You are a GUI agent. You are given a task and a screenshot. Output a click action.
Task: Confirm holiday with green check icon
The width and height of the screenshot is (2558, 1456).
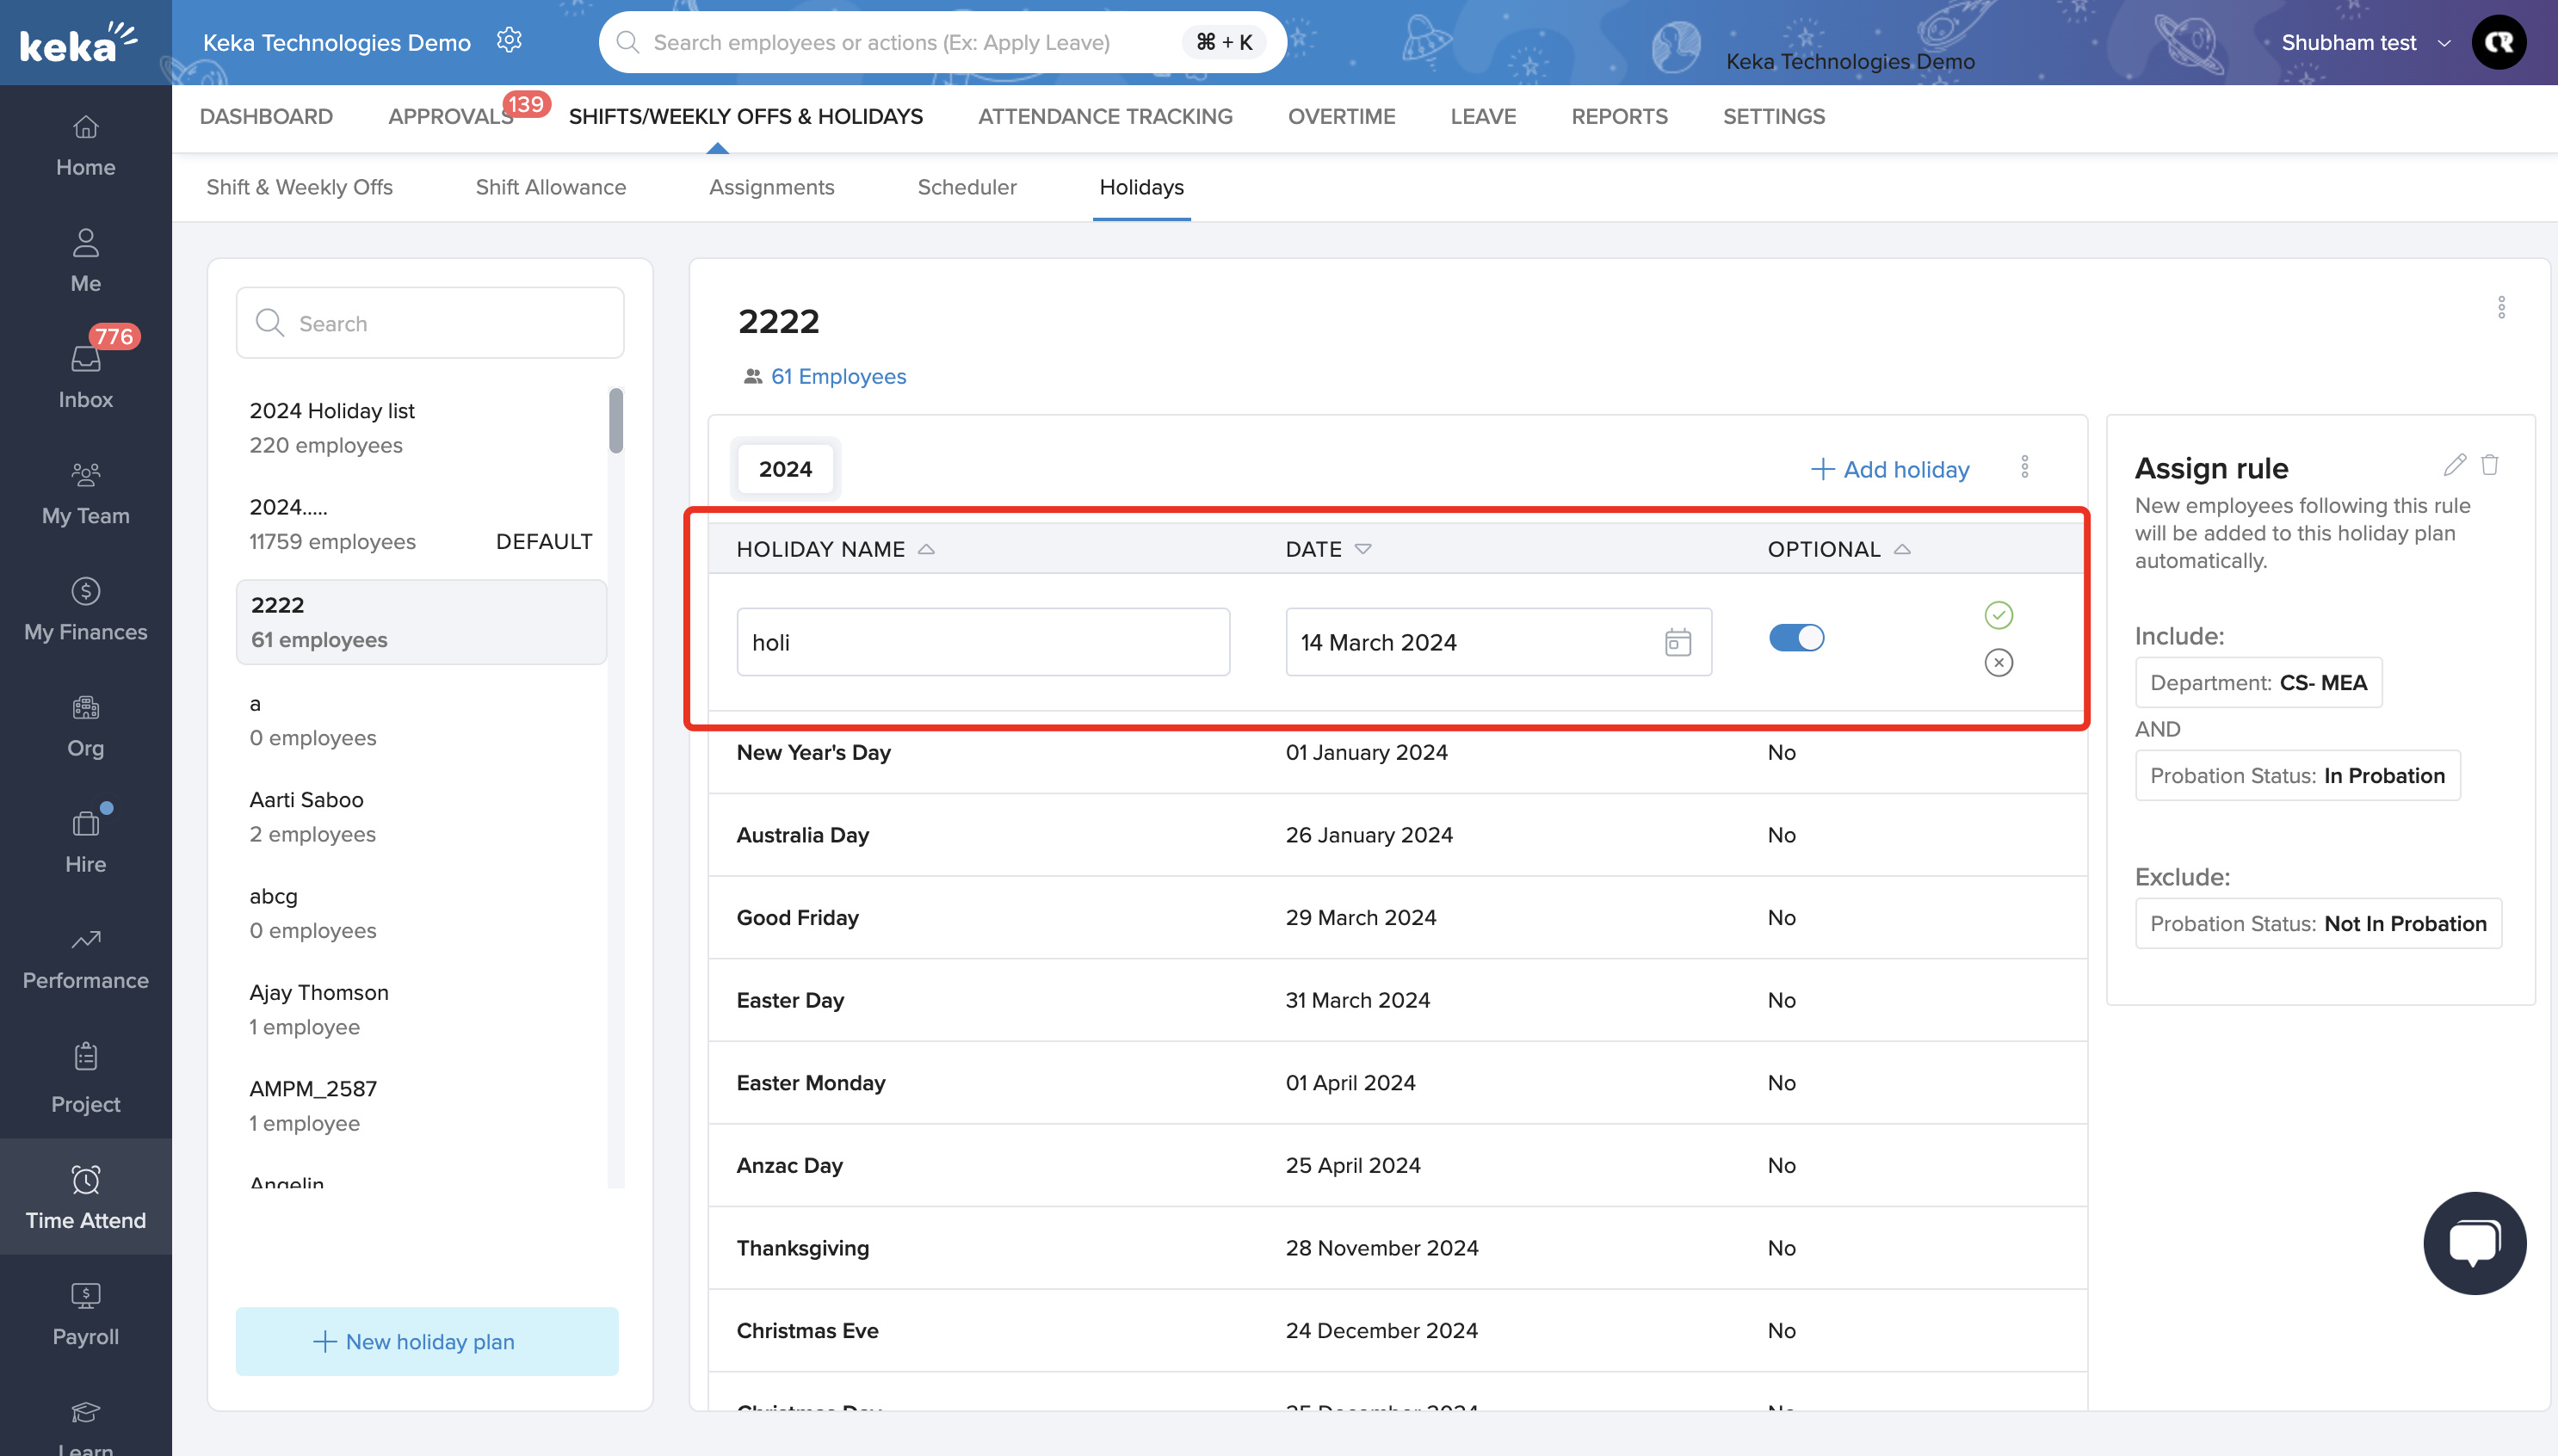1998,614
